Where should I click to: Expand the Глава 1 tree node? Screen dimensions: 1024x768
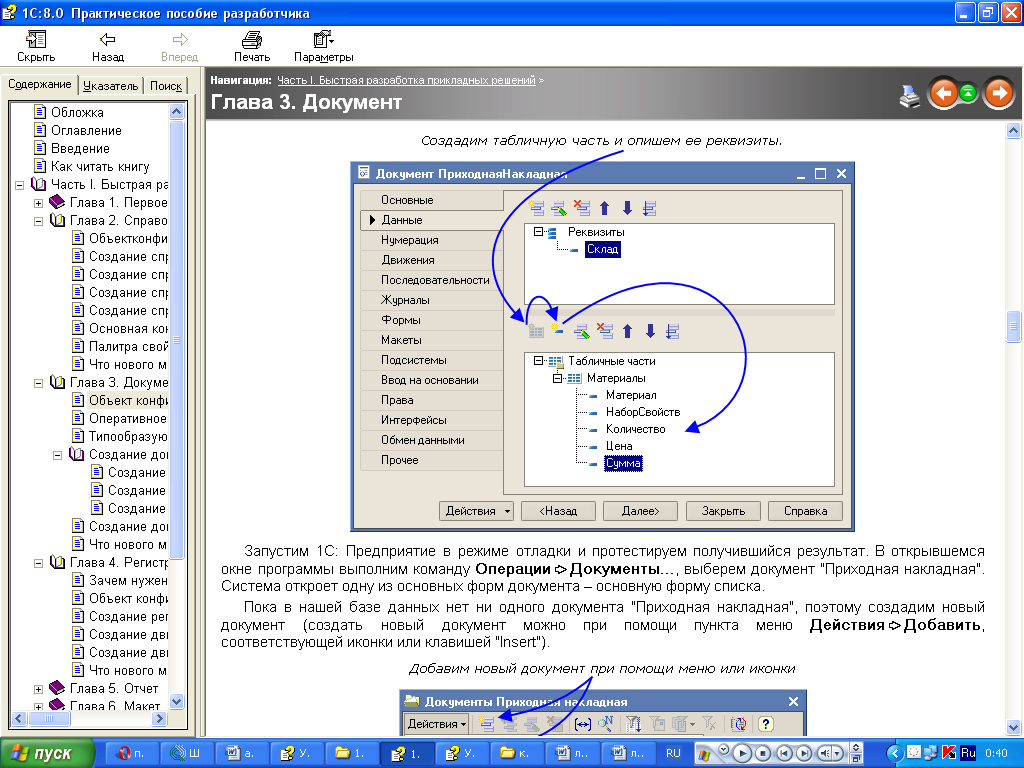coord(39,203)
